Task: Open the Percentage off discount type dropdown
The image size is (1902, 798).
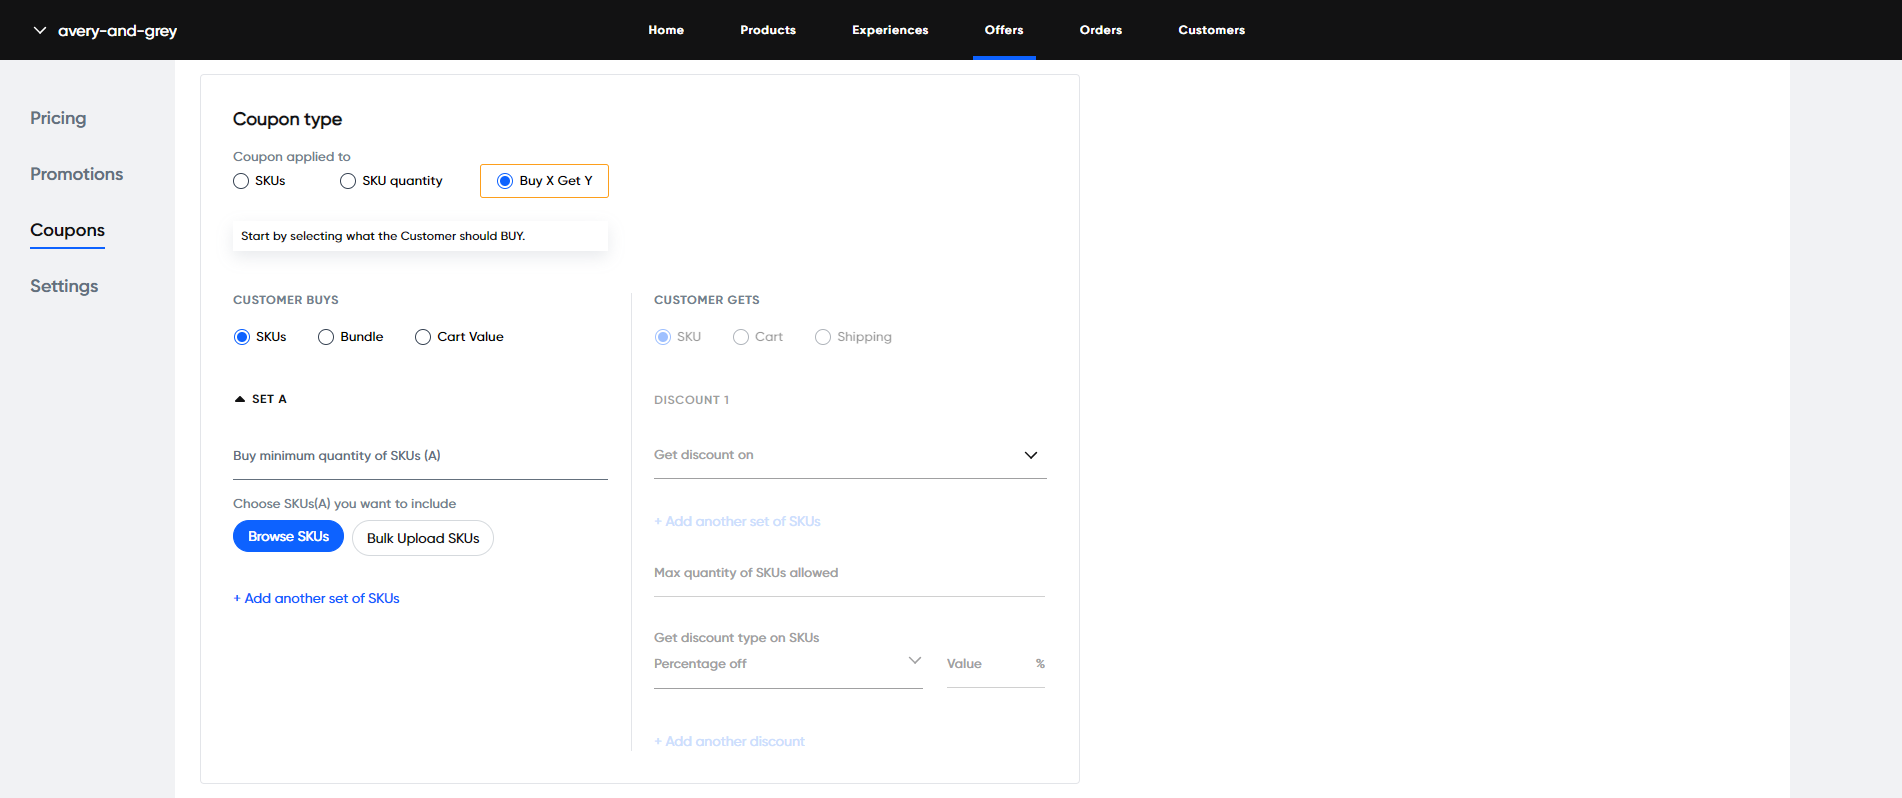Action: point(788,664)
